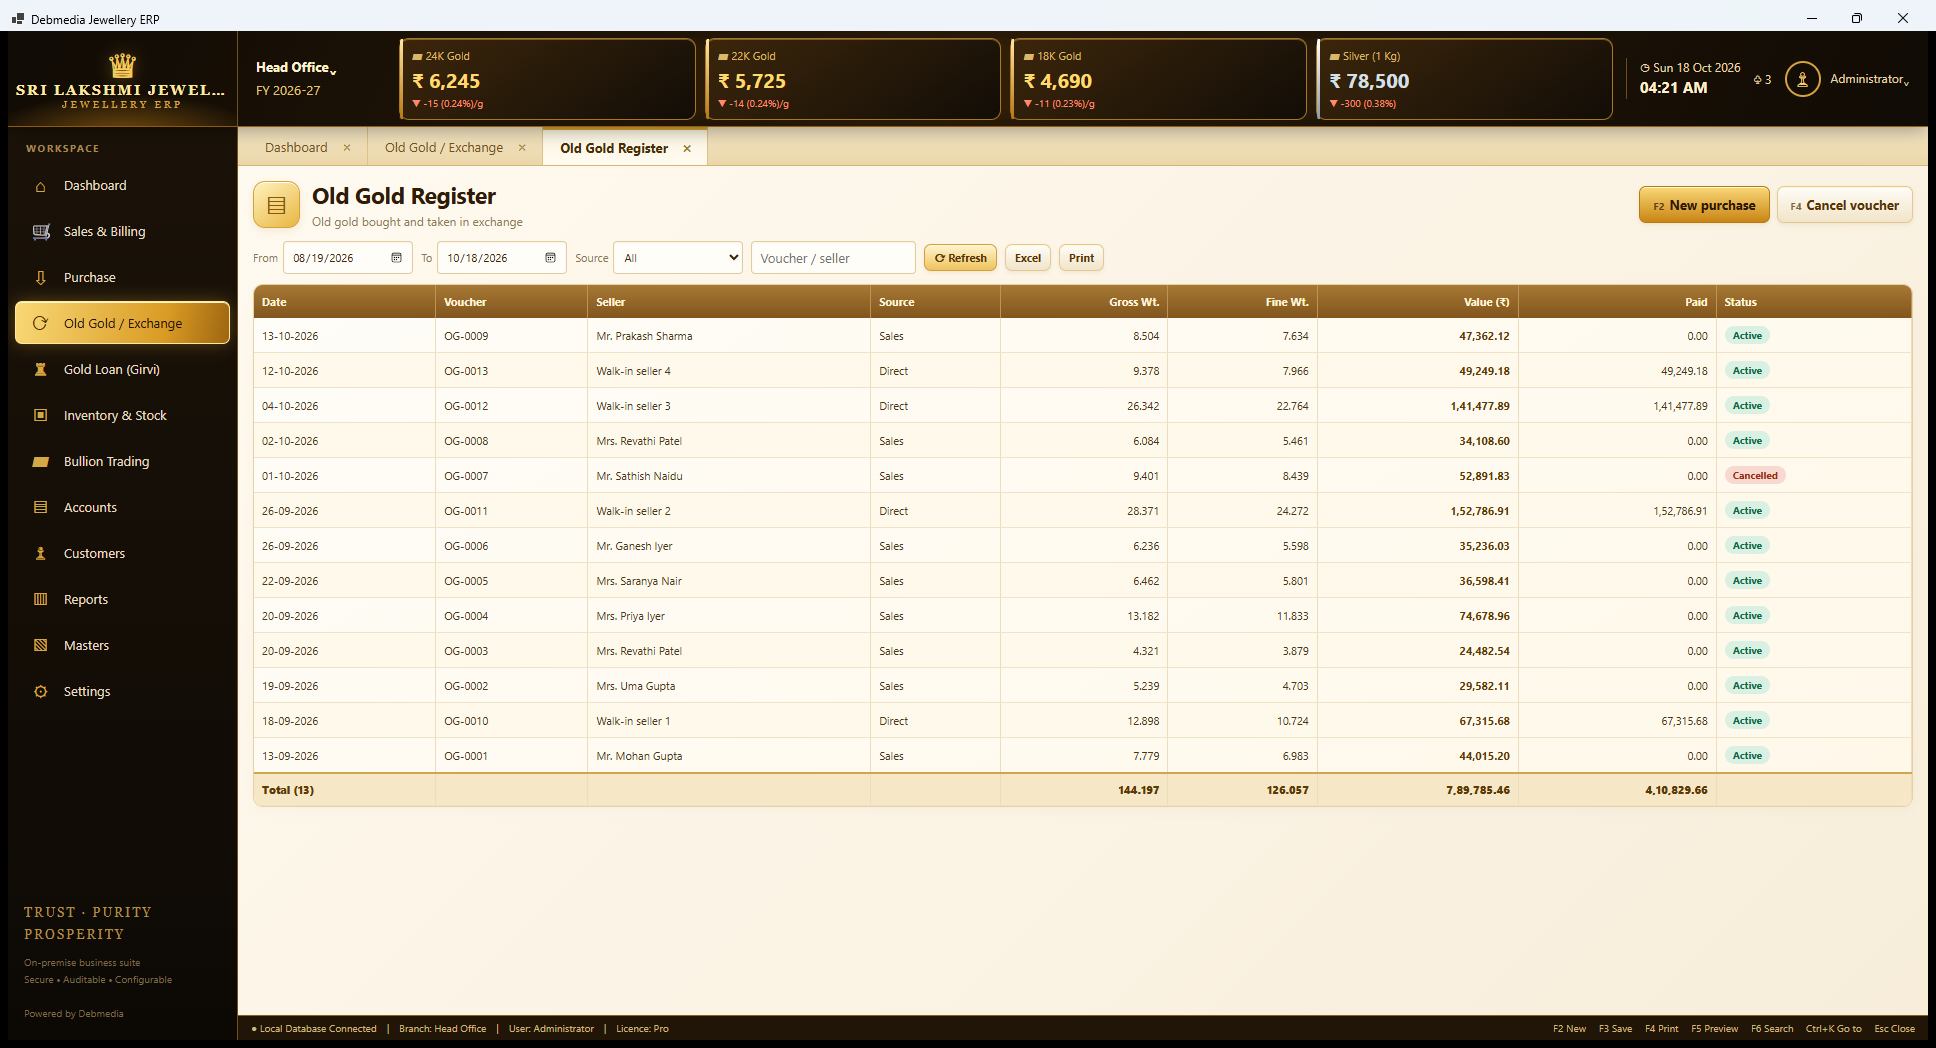Screen dimensions: 1936x1048
Task: Click the Old Gold Register page icon
Action: (x=277, y=205)
